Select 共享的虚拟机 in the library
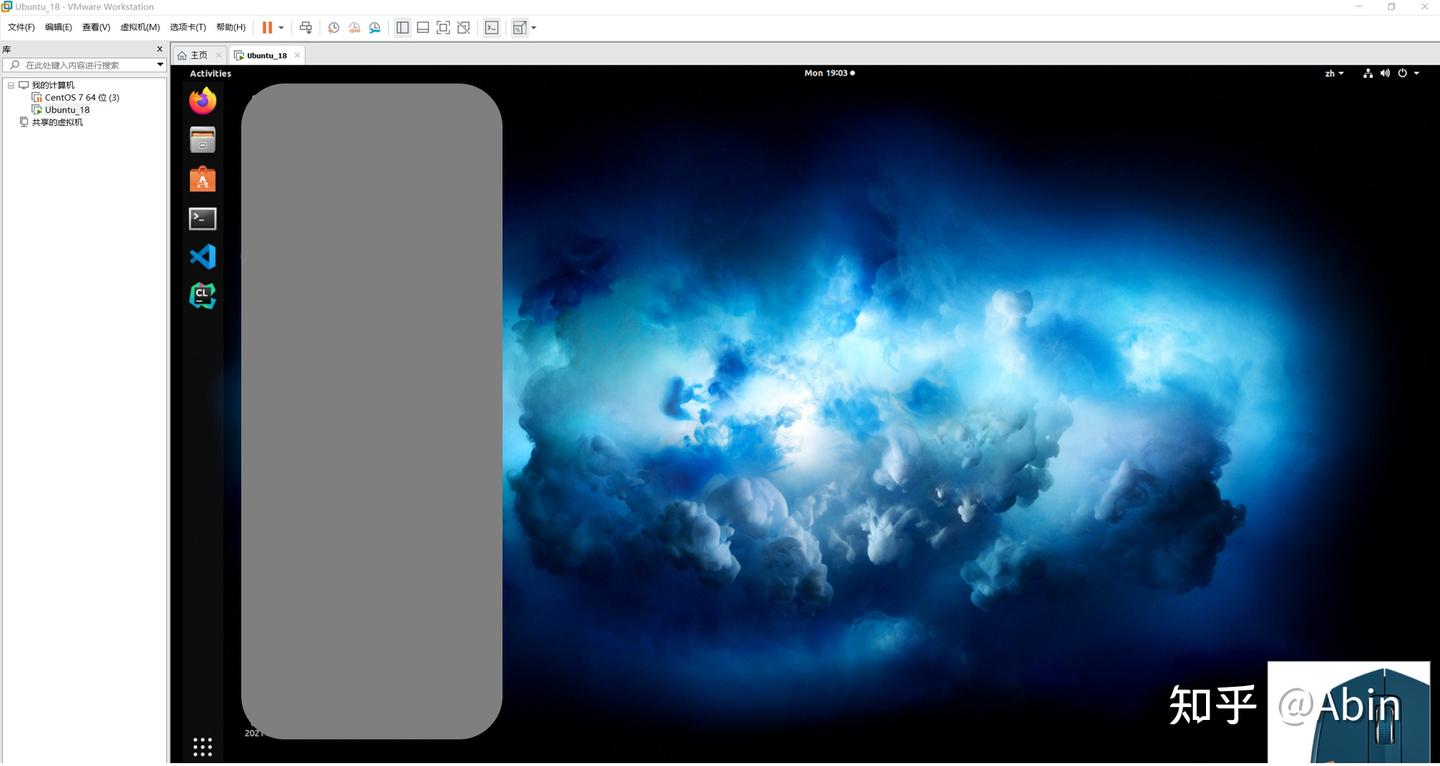 (x=57, y=122)
